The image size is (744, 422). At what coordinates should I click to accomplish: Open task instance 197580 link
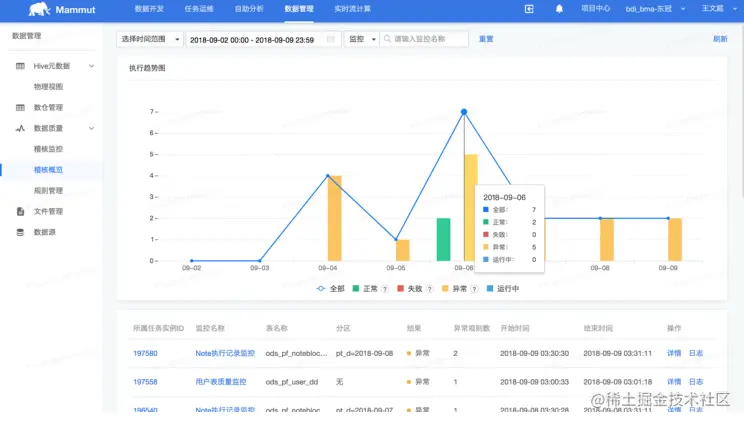(145, 353)
